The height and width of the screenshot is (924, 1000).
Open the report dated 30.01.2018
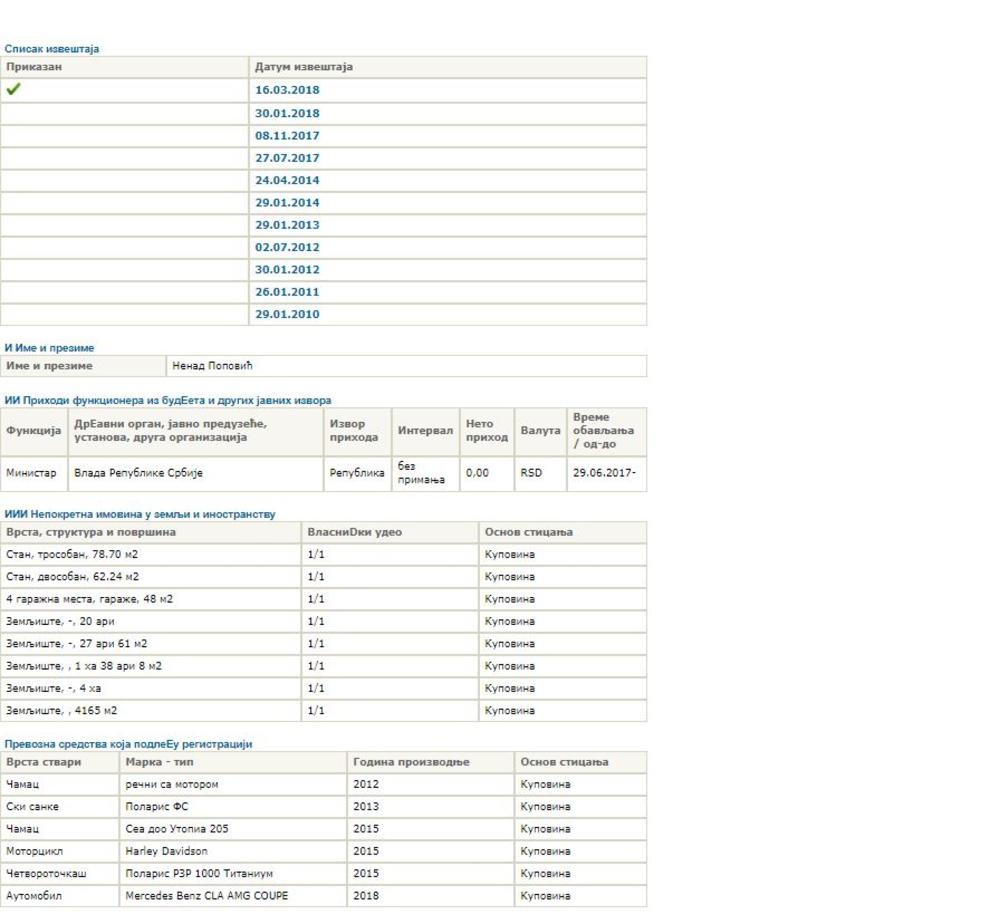tap(287, 113)
